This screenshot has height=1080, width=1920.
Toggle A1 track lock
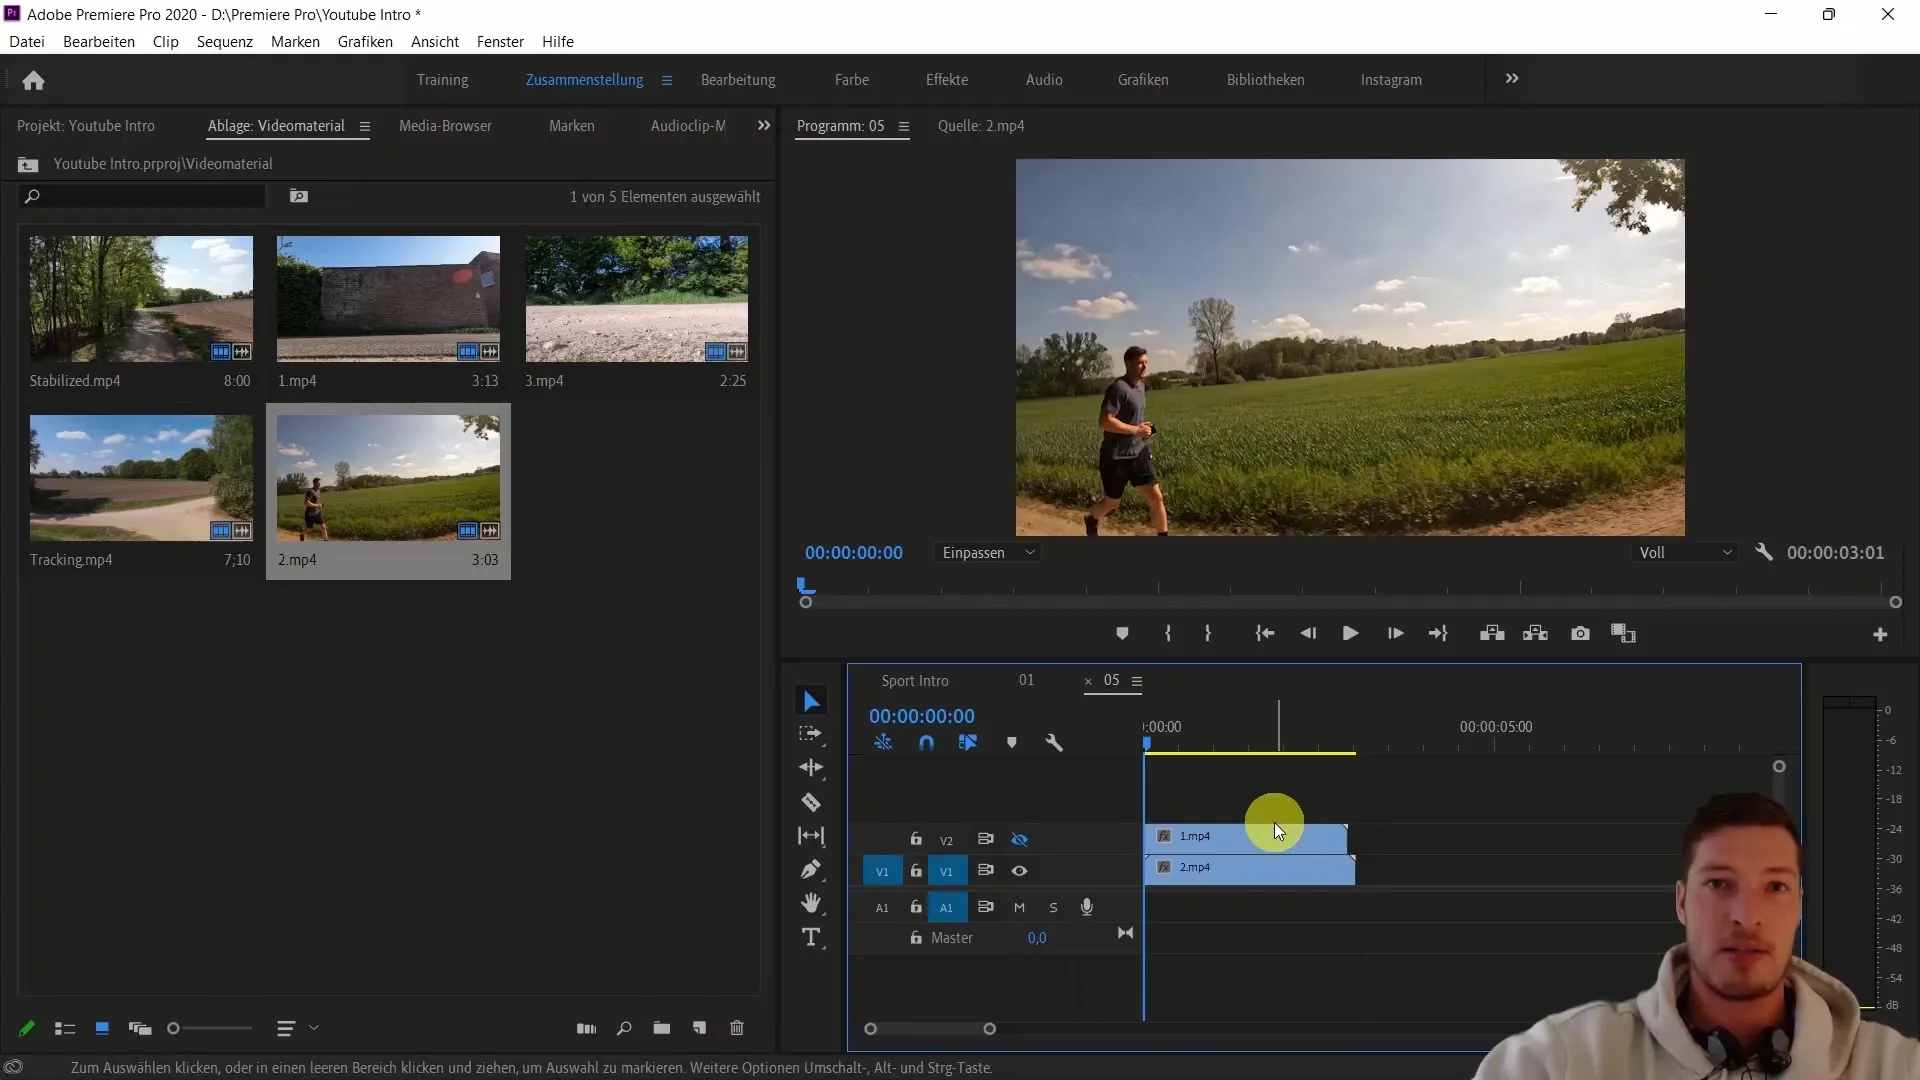click(916, 907)
